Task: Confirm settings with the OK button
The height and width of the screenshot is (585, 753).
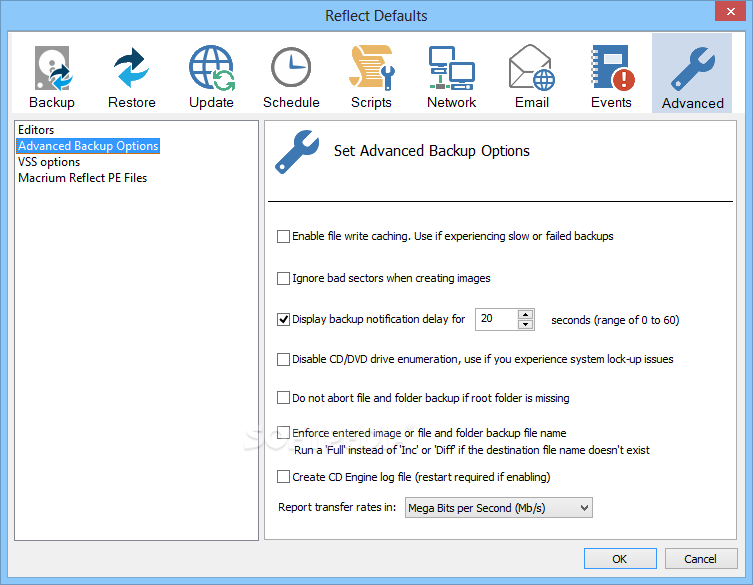Action: coord(620,559)
